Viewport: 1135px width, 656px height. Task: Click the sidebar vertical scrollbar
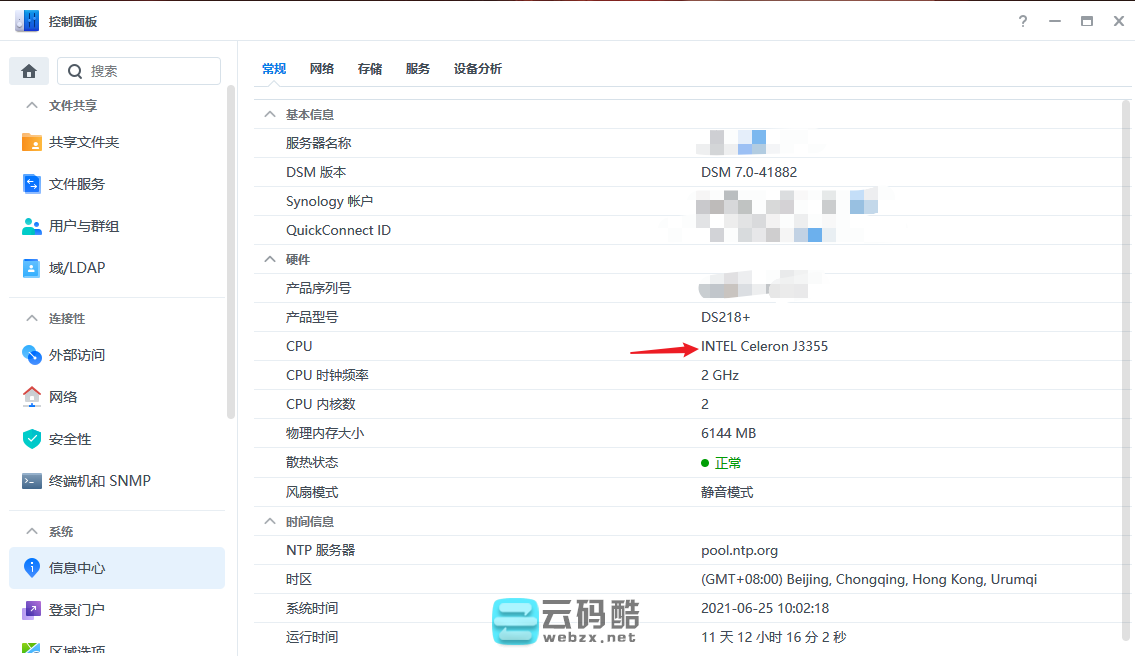point(231,250)
